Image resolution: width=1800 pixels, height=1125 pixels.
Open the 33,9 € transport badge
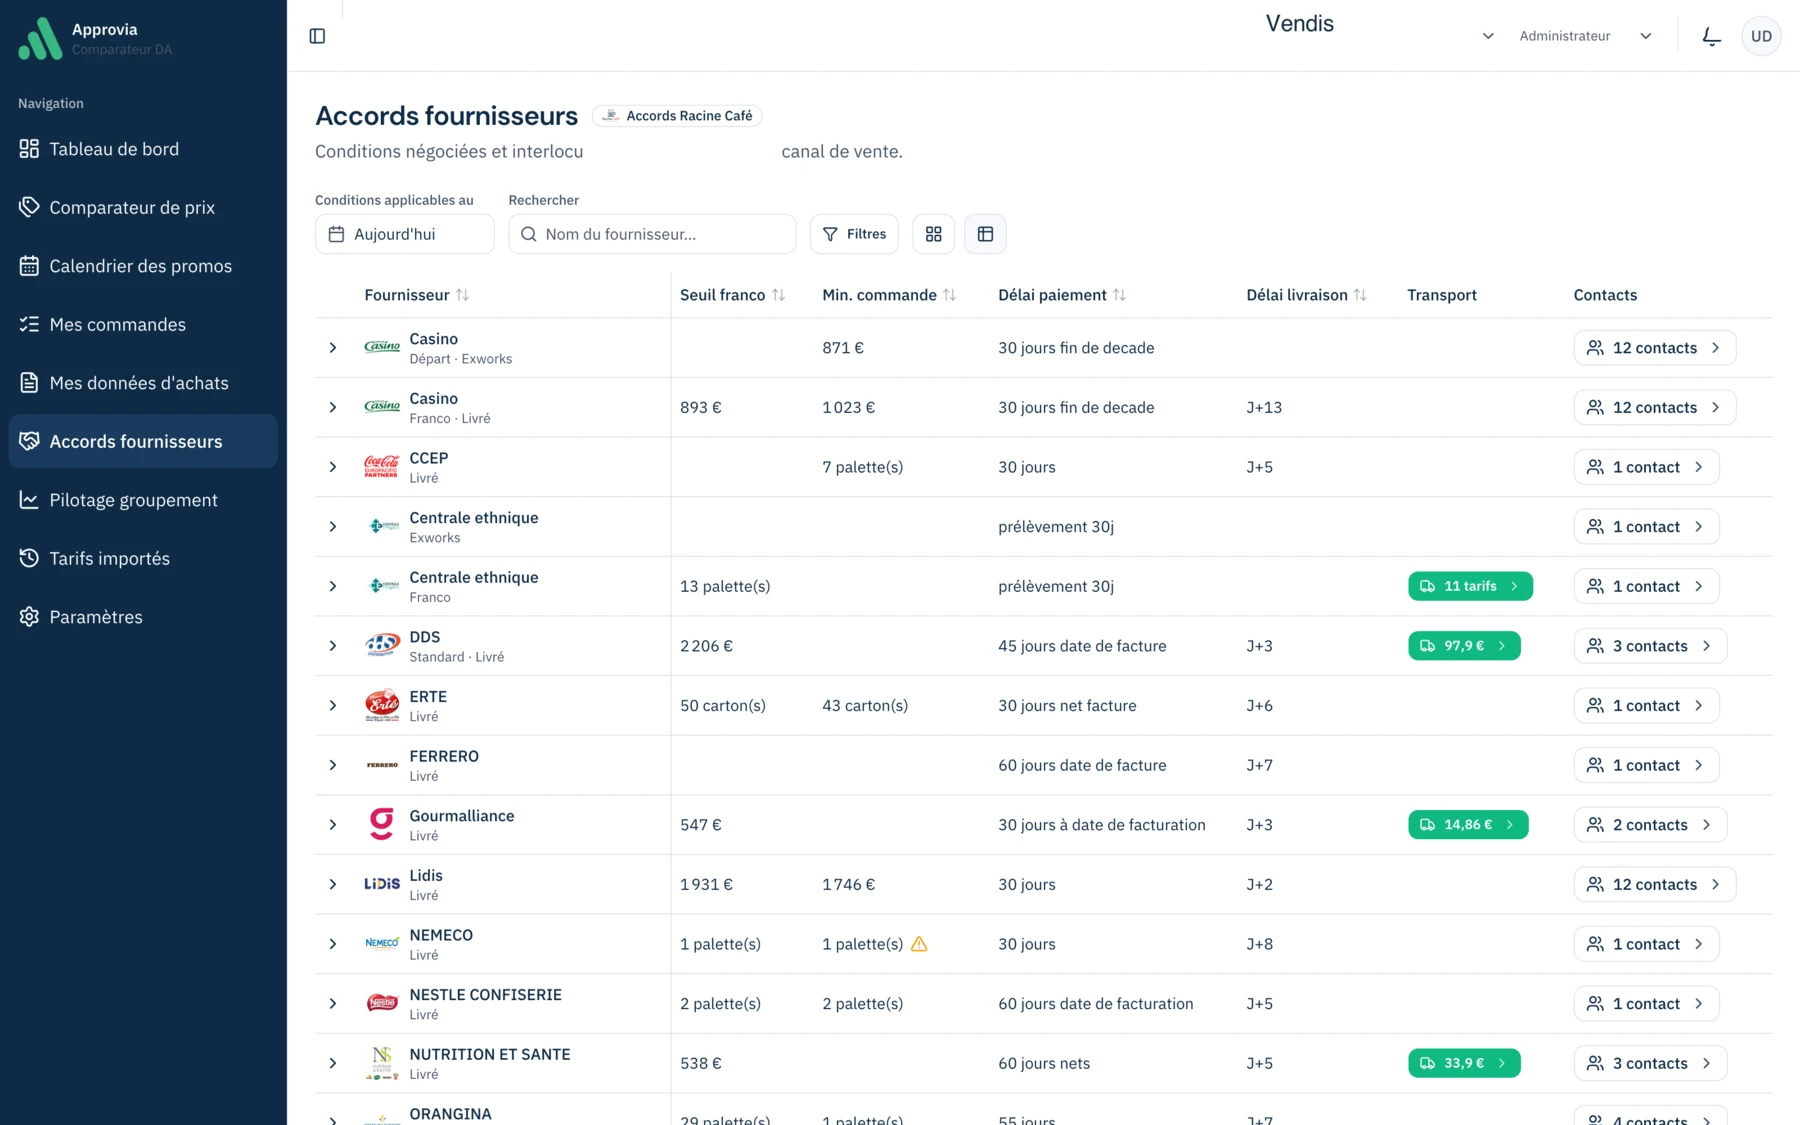click(1464, 1063)
